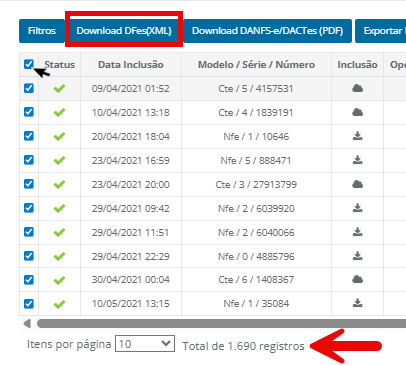Click green status check for 09/04/2021 01:52 row
406x366 pixels.
59,89
